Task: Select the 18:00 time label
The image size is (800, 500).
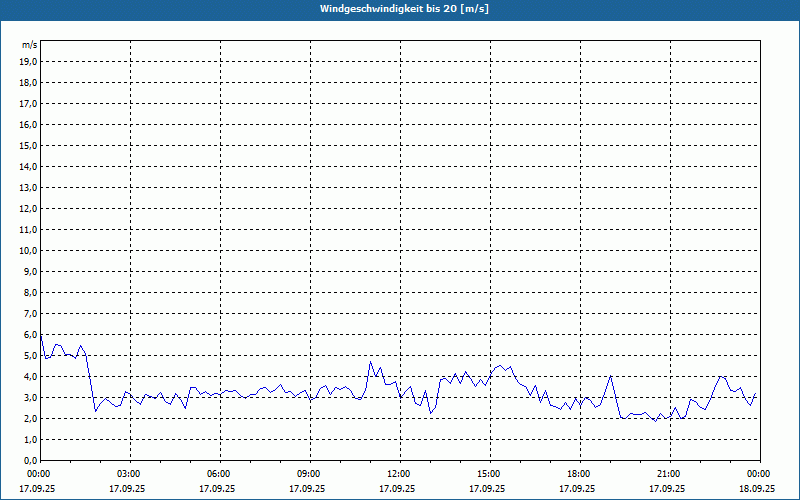Action: [x=579, y=474]
